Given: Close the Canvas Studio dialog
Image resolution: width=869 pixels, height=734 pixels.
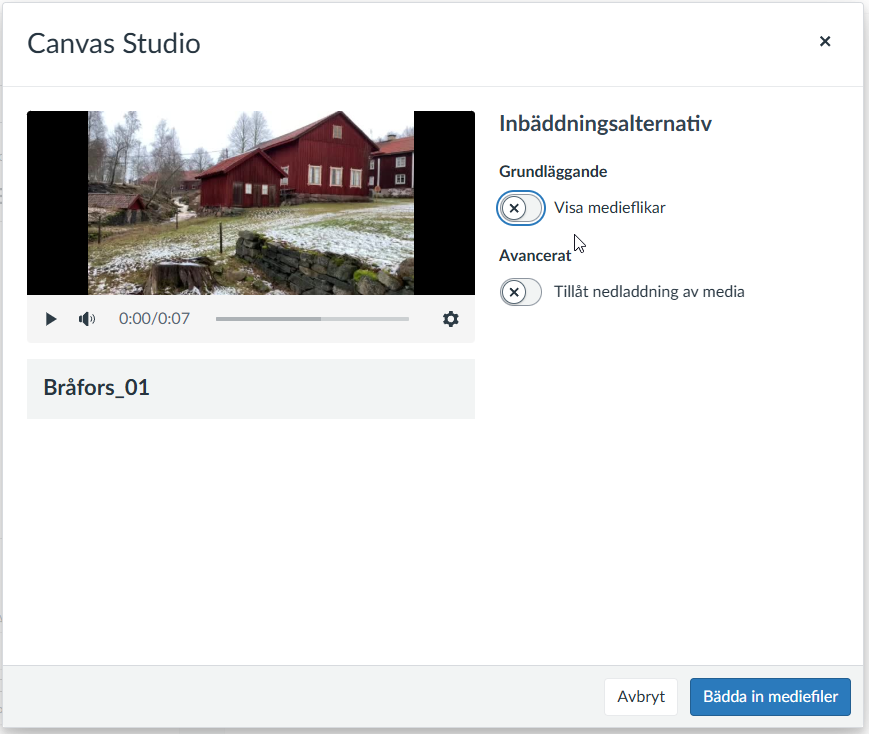Looking at the screenshot, I should coord(825,41).
